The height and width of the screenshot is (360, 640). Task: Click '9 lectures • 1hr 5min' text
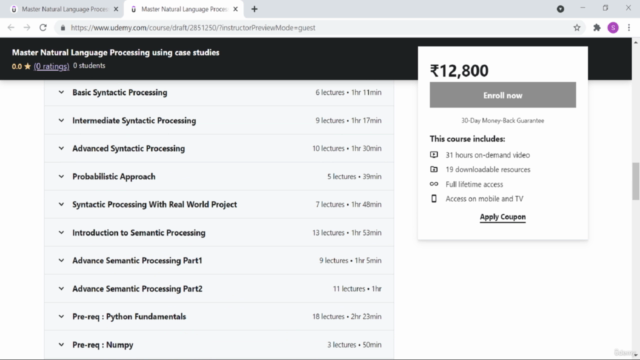[x=350, y=260]
